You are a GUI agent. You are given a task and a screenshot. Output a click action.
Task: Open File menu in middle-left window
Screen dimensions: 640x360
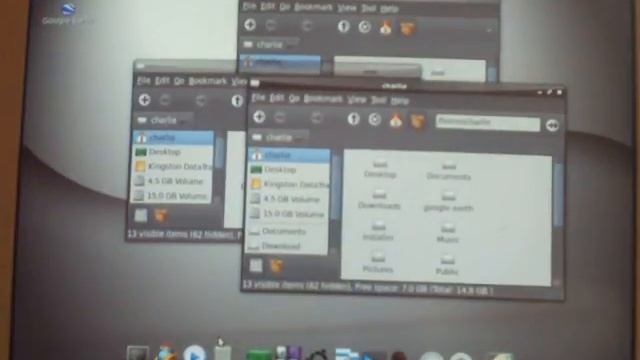point(144,81)
